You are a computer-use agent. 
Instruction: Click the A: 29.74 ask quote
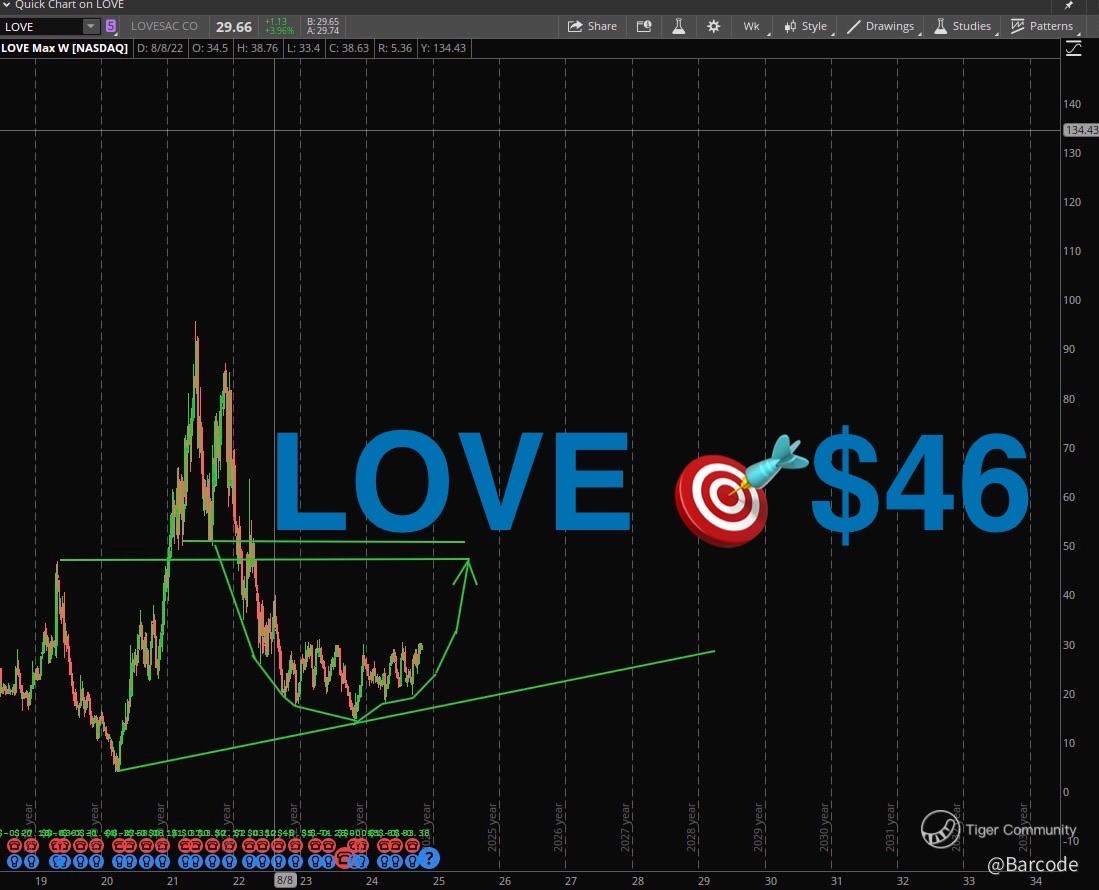pos(322,31)
